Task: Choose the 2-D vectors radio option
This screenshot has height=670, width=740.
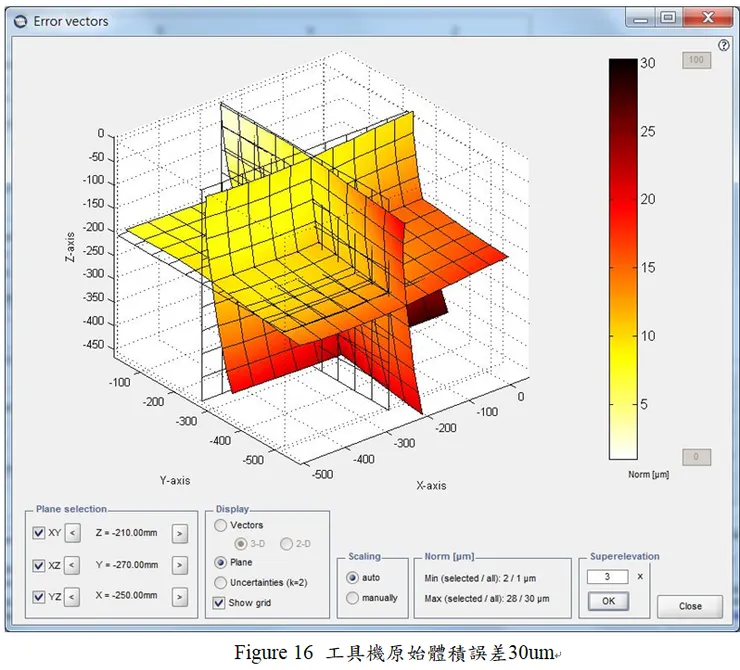Action: coord(286,544)
